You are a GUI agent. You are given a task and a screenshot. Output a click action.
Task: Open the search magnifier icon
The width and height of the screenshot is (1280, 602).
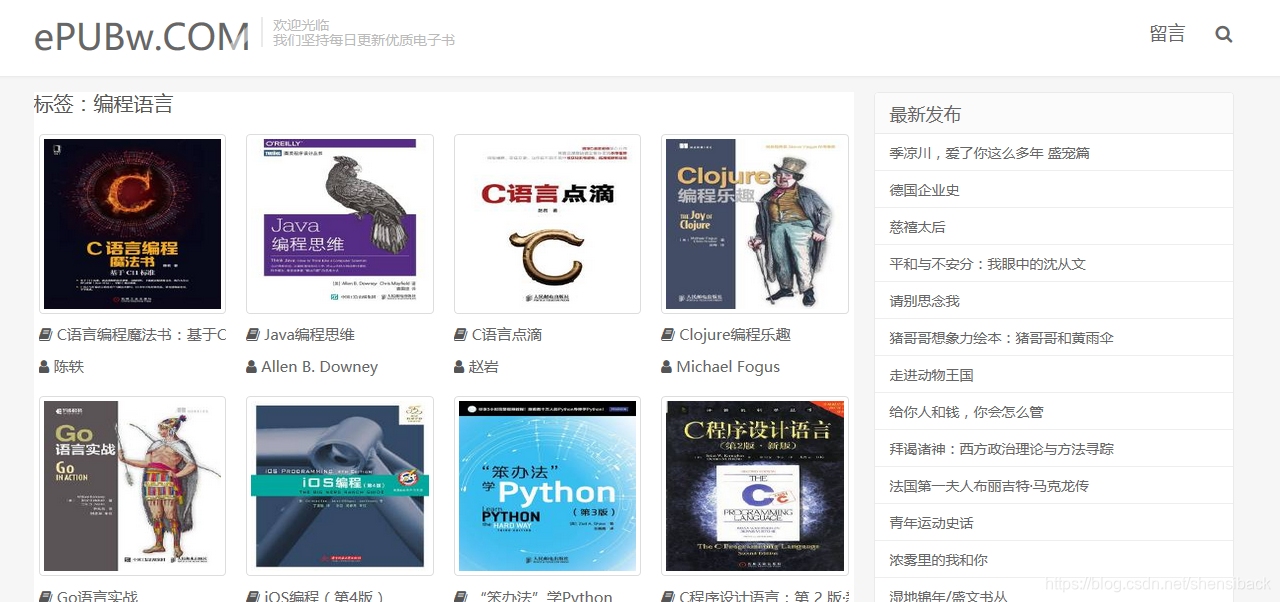[1223, 33]
